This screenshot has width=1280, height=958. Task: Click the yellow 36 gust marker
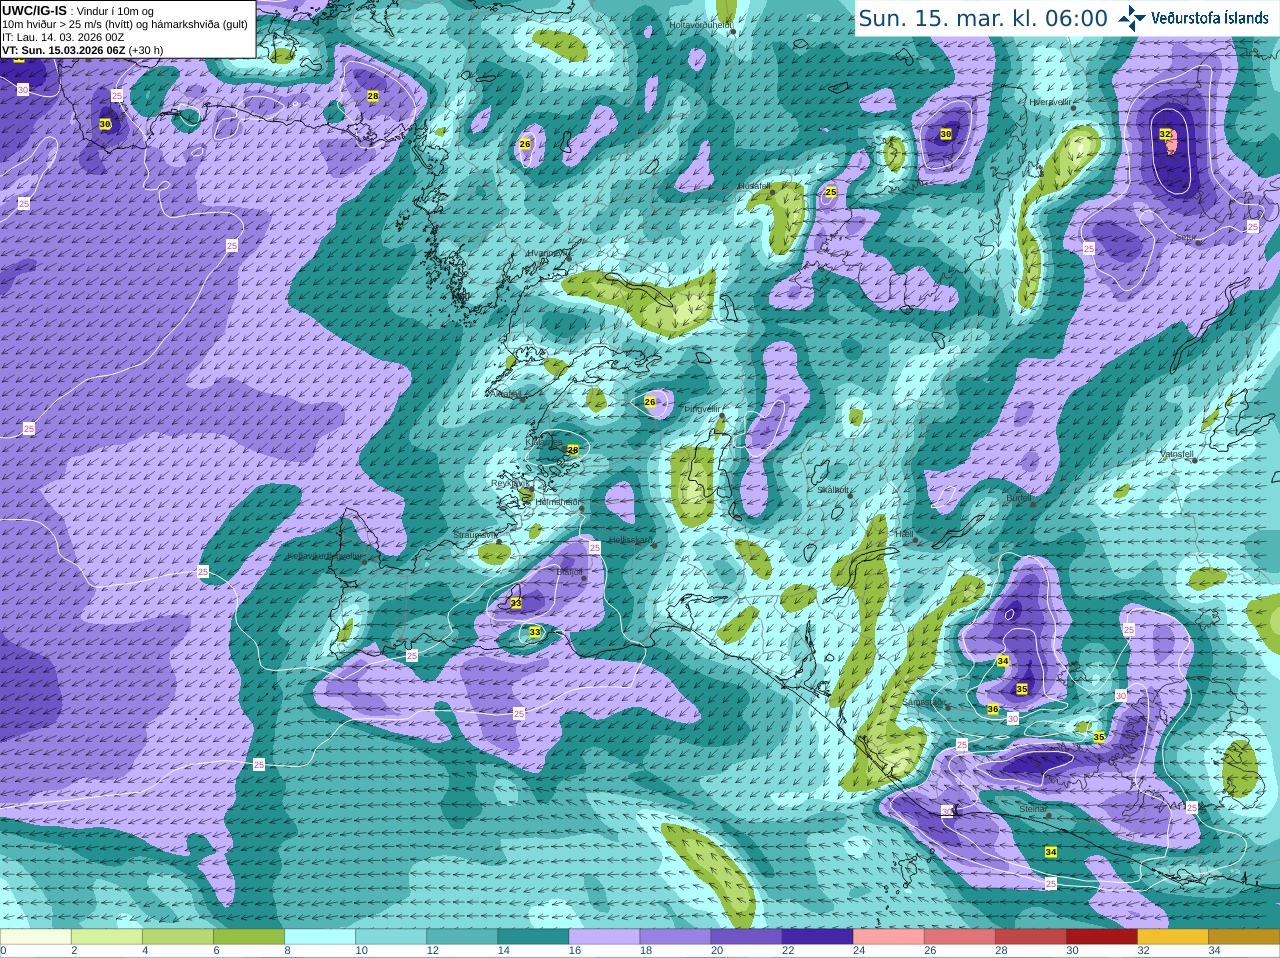(992, 709)
